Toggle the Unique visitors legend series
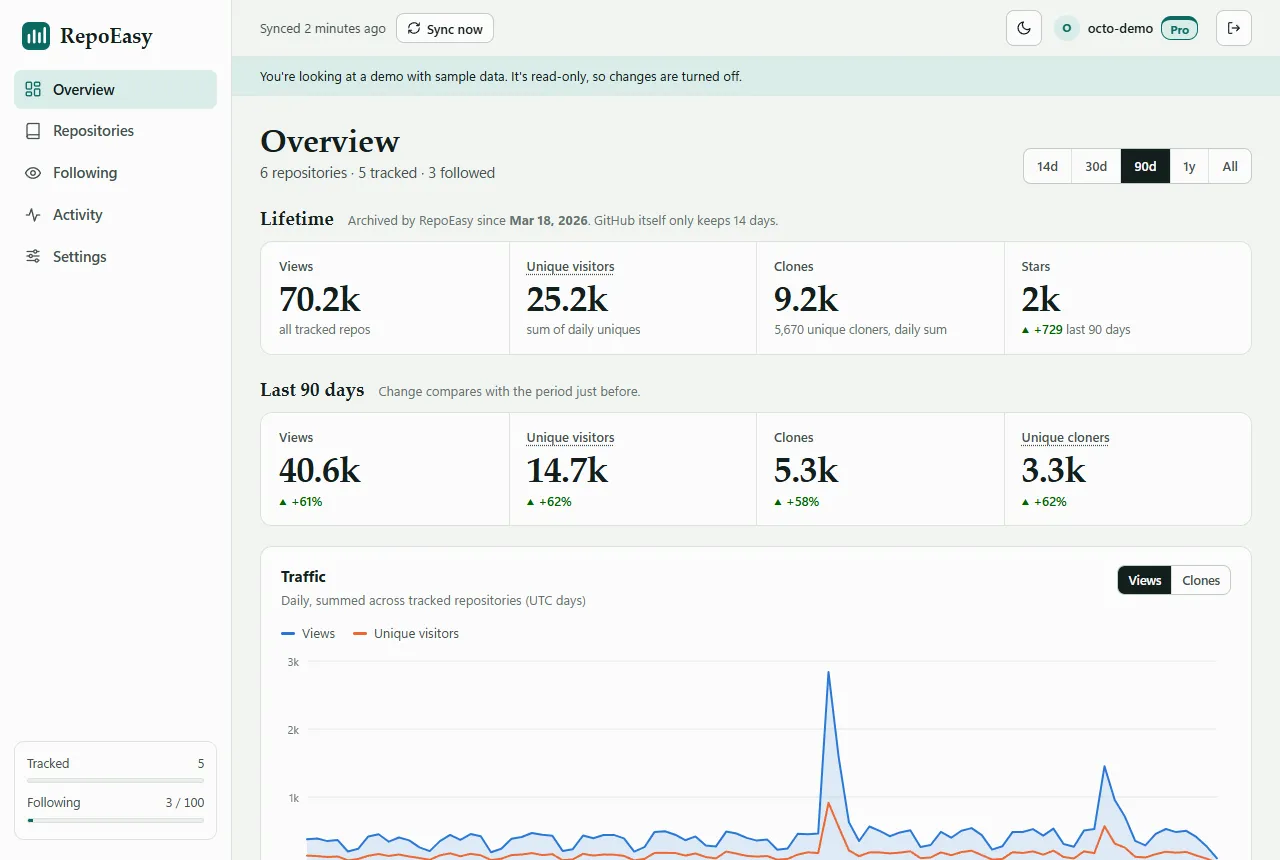The width and height of the screenshot is (1280, 860). pos(406,633)
